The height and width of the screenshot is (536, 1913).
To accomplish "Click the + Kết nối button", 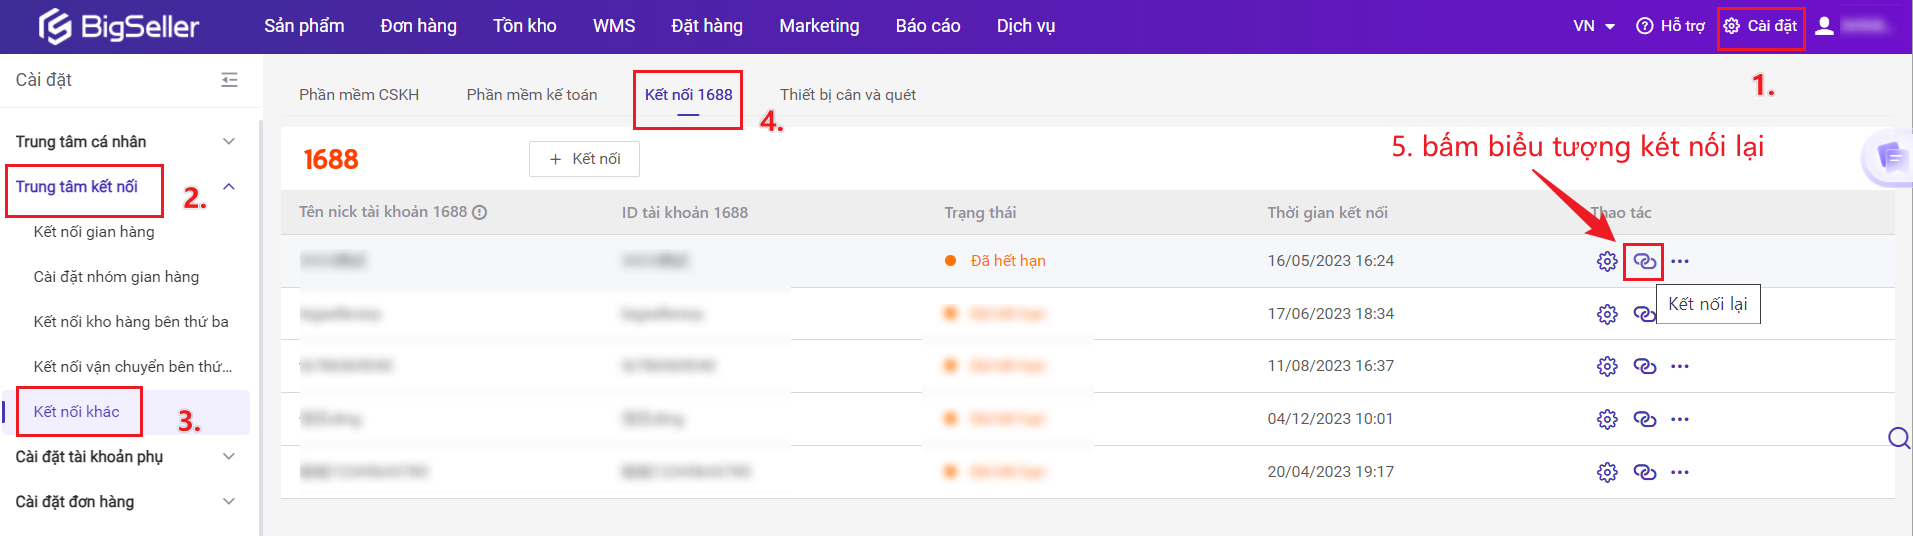I will [584, 159].
